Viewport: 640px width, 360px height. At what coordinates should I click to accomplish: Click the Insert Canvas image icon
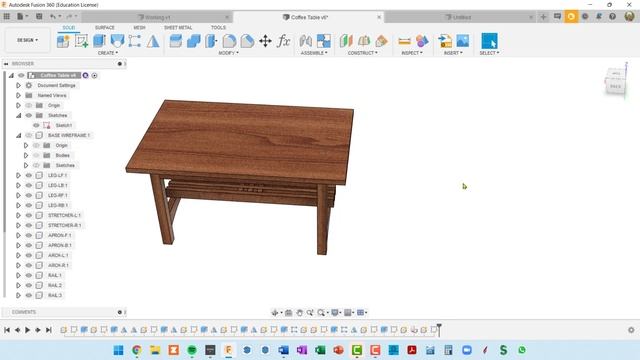463,41
